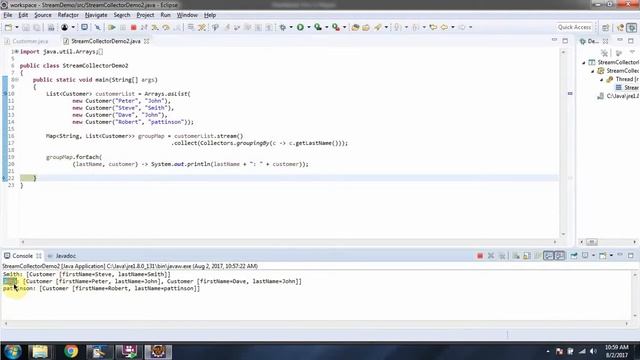Open the Open Console dropdown arrow
640x360 pixels.
pos(611,256)
